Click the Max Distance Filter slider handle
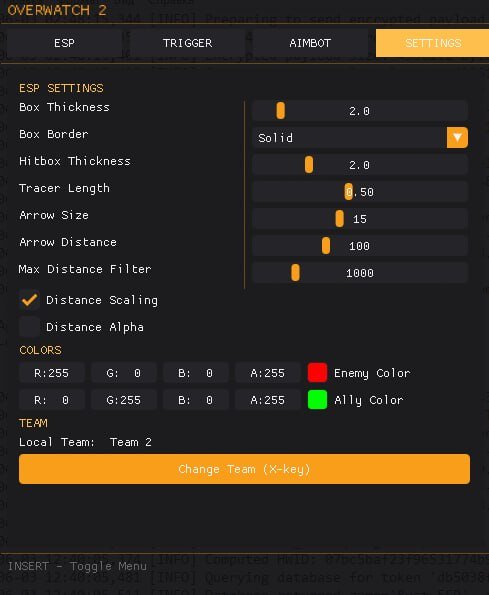The height and width of the screenshot is (595, 489). tap(295, 272)
